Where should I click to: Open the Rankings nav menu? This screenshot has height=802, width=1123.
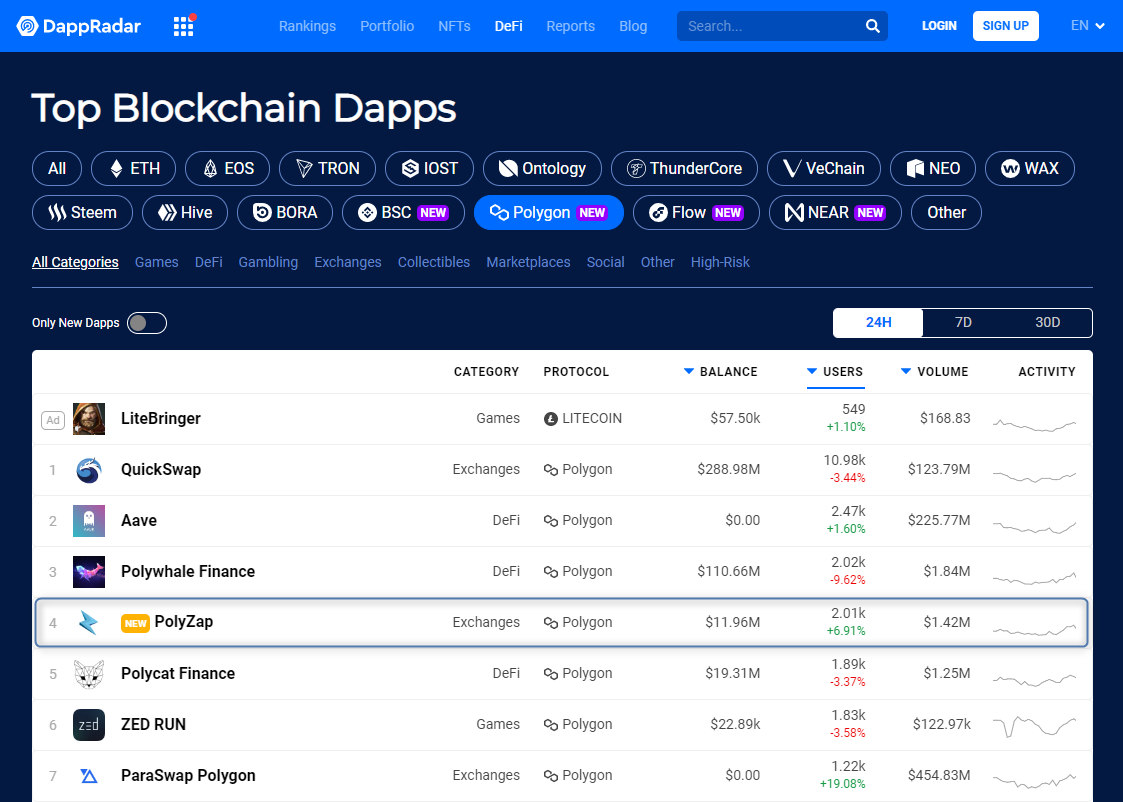click(307, 26)
